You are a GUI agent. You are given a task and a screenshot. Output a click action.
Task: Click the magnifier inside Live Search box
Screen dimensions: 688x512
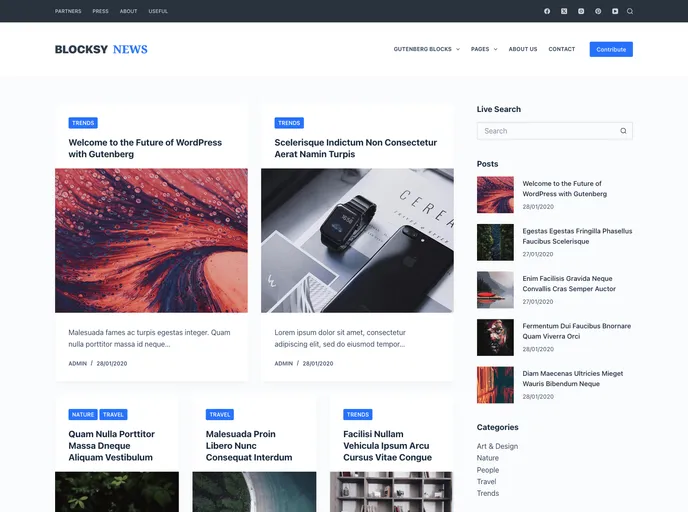pyautogui.click(x=623, y=131)
